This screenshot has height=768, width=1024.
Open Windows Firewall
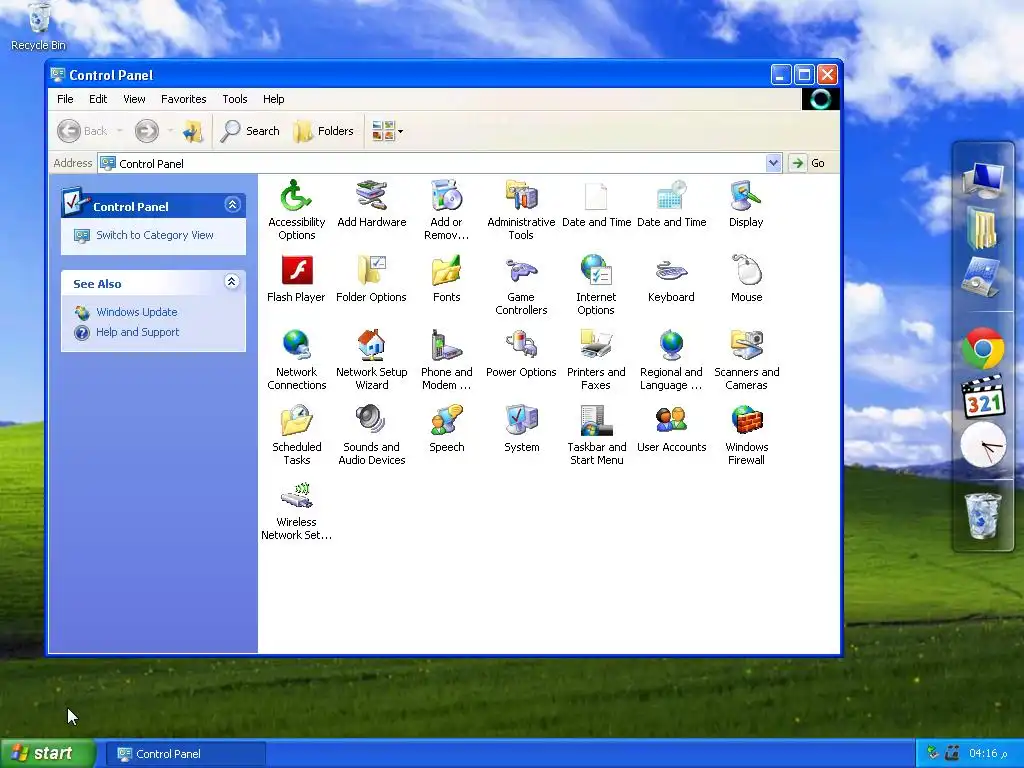click(x=746, y=434)
